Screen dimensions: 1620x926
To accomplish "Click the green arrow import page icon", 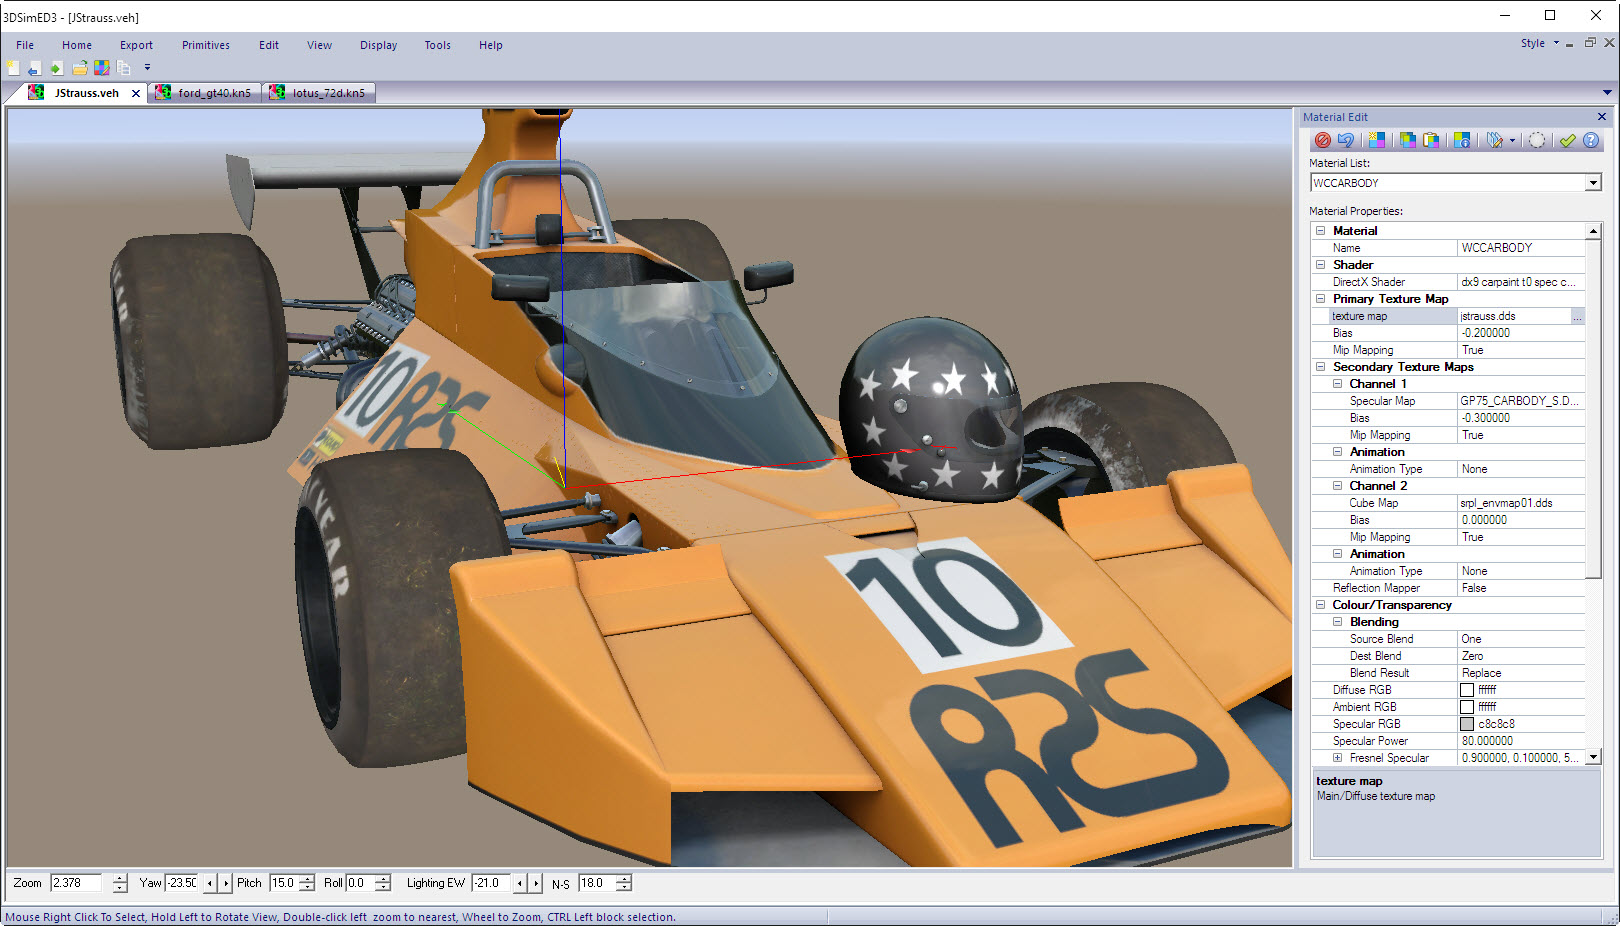I will coord(57,68).
